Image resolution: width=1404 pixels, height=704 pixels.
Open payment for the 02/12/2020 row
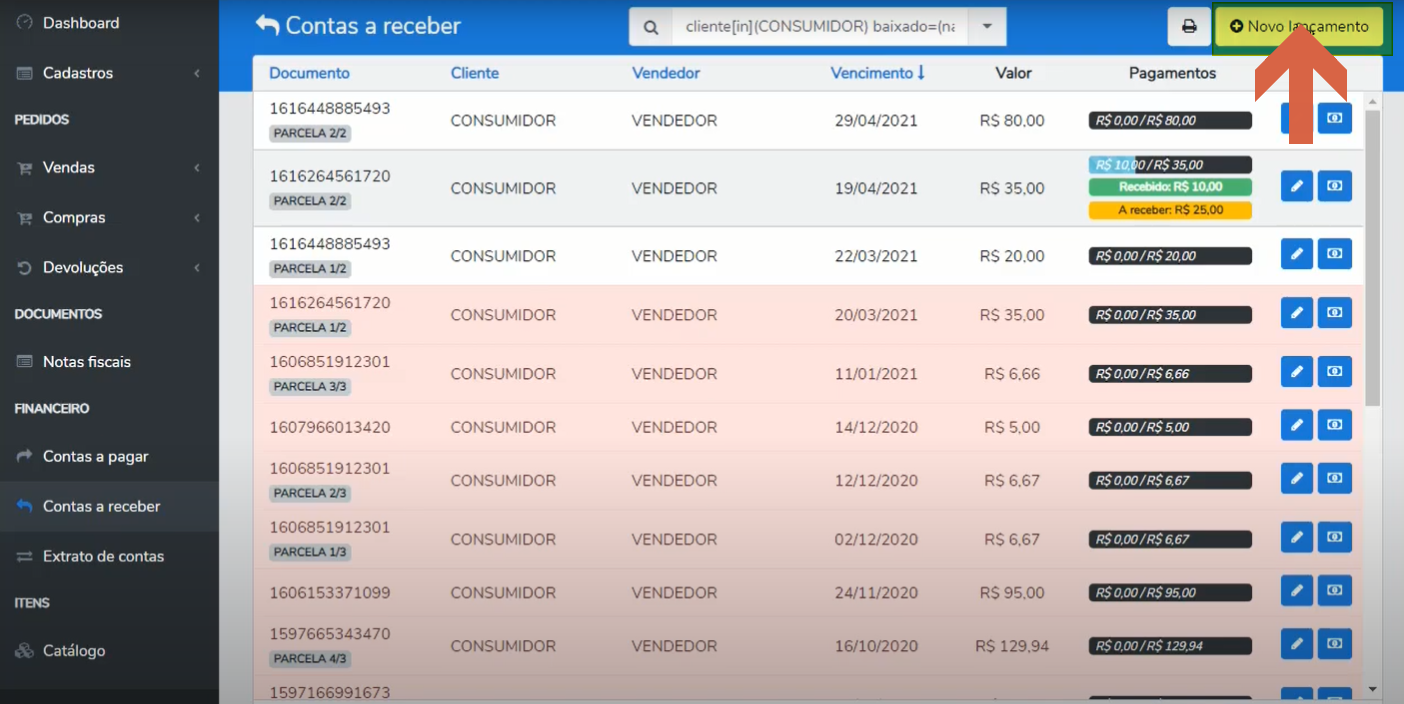pos(1334,537)
